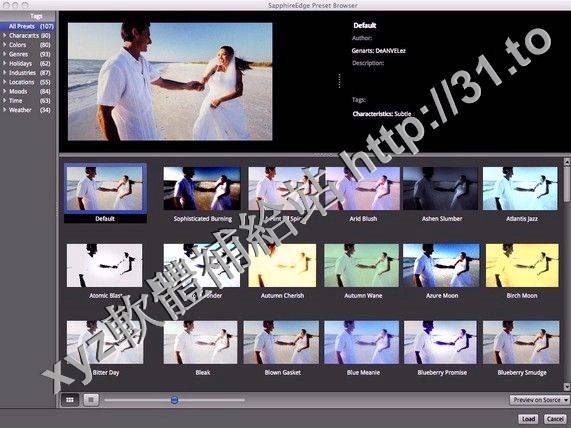
Task: Open the Preview on Source dropdown
Action: [540, 400]
